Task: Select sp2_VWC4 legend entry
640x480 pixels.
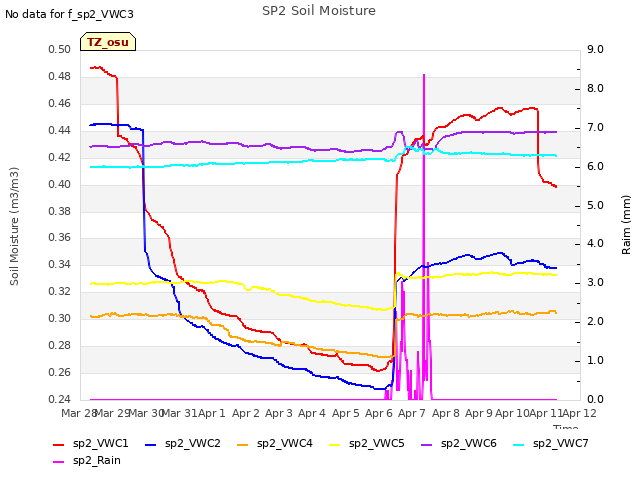Action: click(275, 443)
